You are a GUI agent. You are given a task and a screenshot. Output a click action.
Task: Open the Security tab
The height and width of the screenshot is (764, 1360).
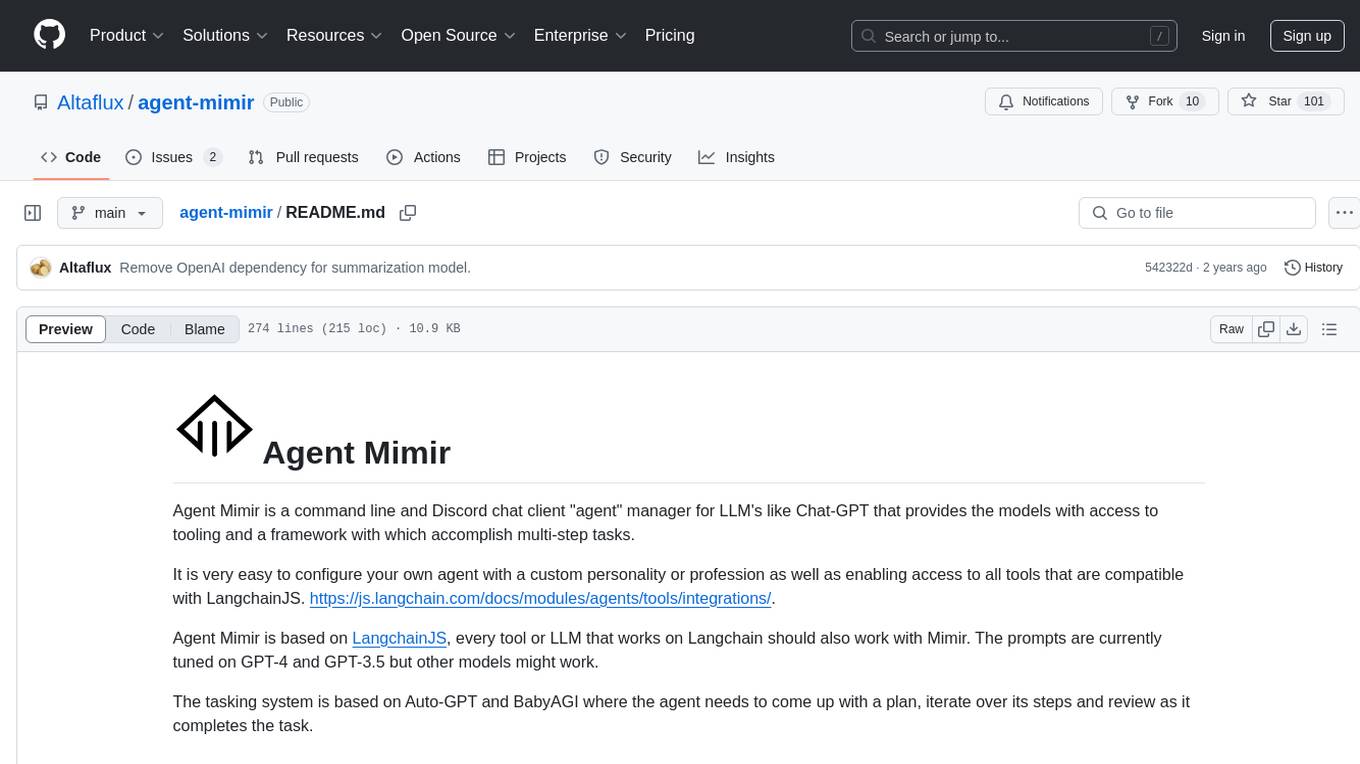point(632,157)
